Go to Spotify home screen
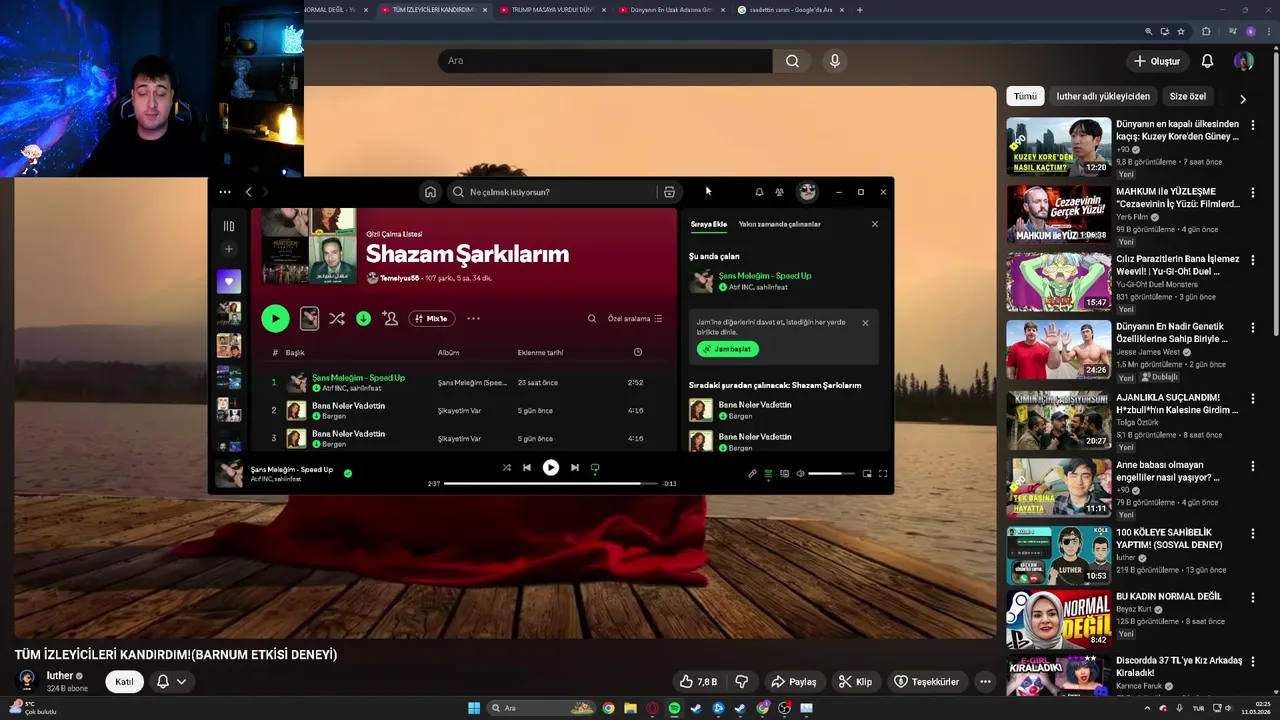The image size is (1280, 720). pyautogui.click(x=430, y=192)
